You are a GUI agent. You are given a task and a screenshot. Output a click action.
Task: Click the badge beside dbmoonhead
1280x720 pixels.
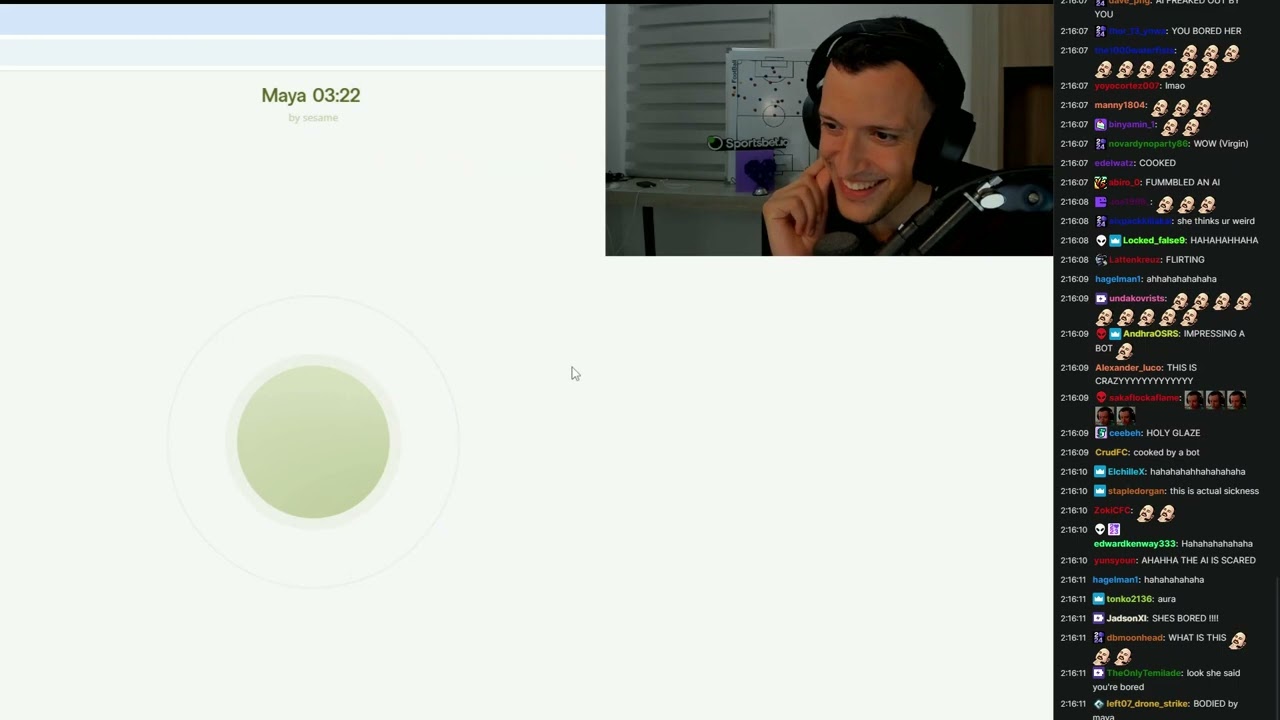(x=1099, y=638)
